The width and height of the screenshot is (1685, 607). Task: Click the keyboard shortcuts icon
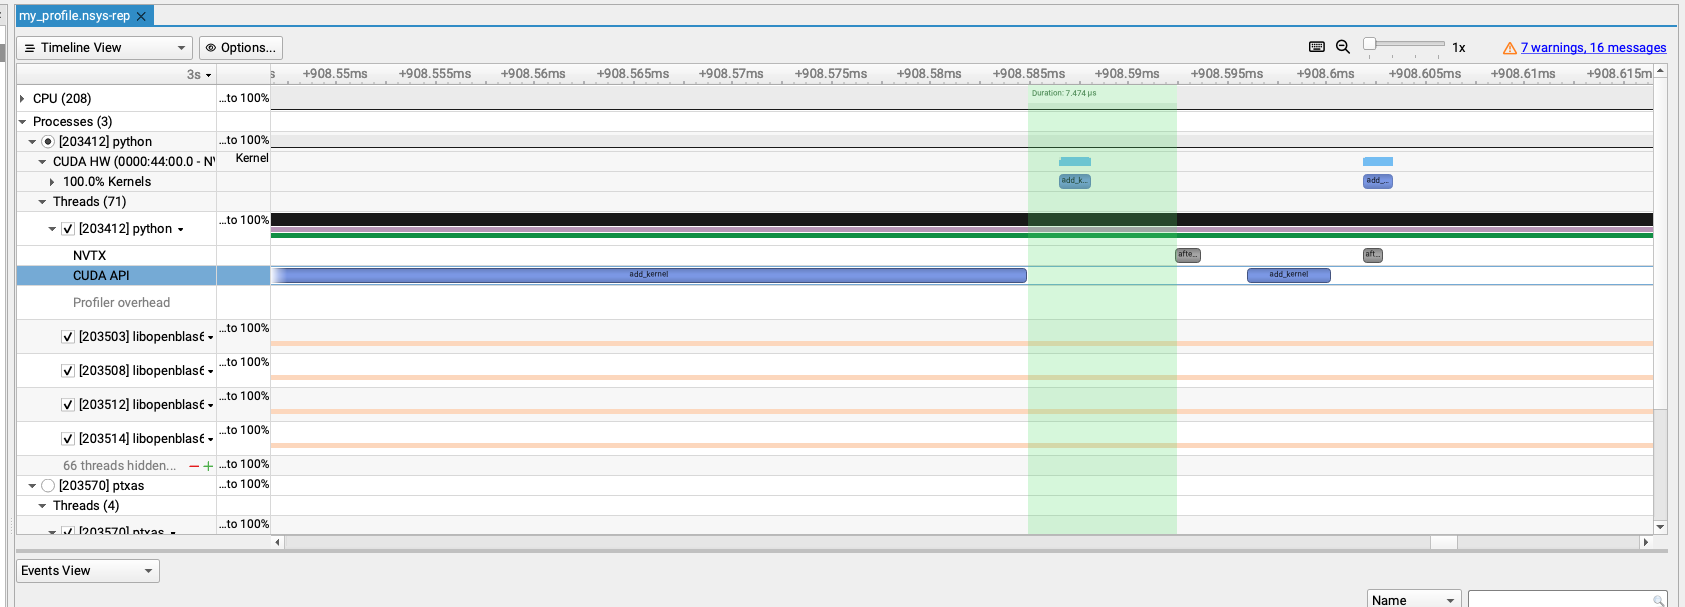[1317, 47]
